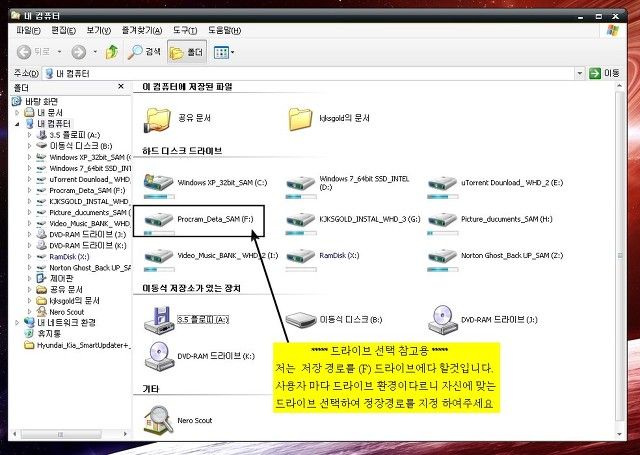Image resolution: width=640 pixels, height=455 pixels.
Task: Select RamDisk (X:) in the folder tree
Action: coord(69,257)
